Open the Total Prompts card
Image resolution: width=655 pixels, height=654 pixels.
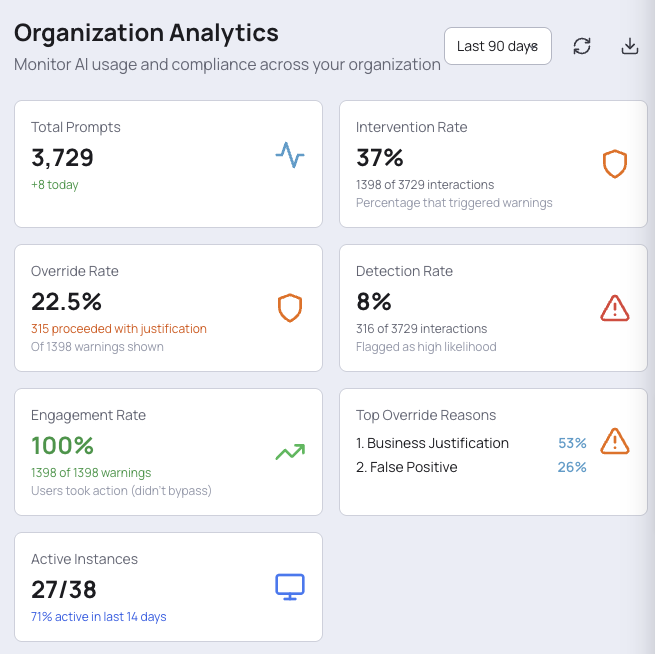[168, 164]
